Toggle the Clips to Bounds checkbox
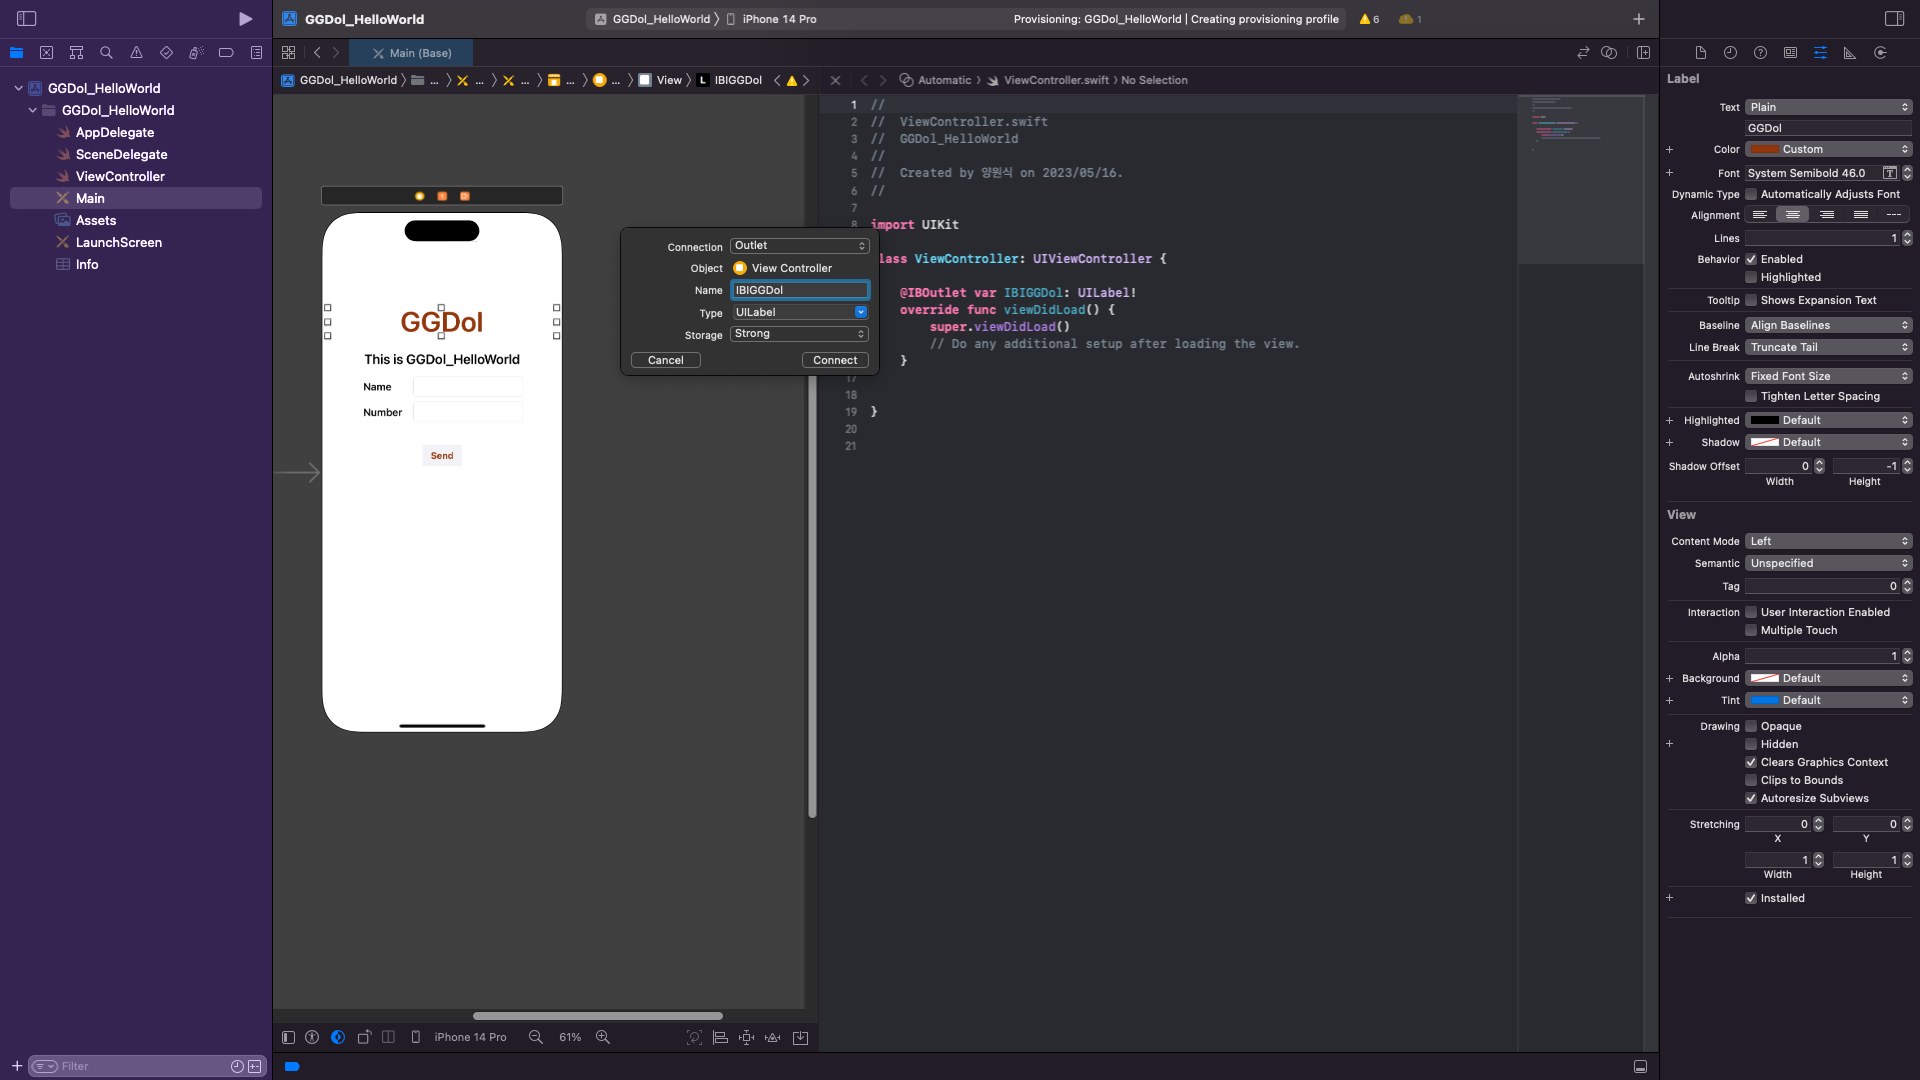The height and width of the screenshot is (1080, 1920). [x=1751, y=781]
